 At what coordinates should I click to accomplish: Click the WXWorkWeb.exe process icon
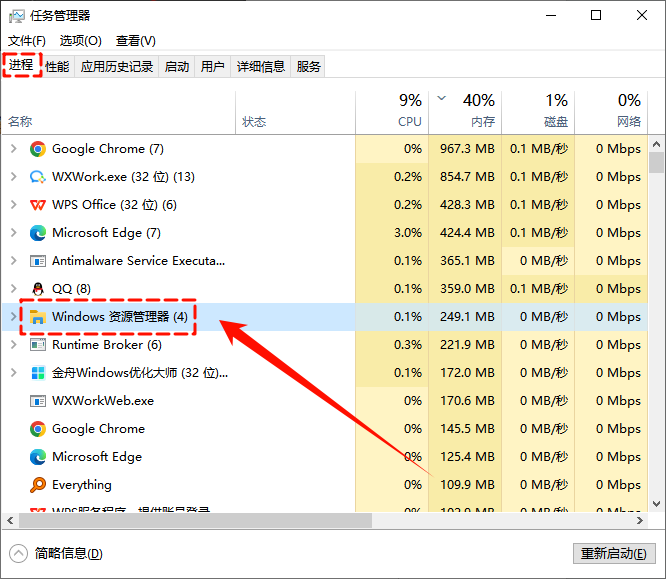[38, 401]
